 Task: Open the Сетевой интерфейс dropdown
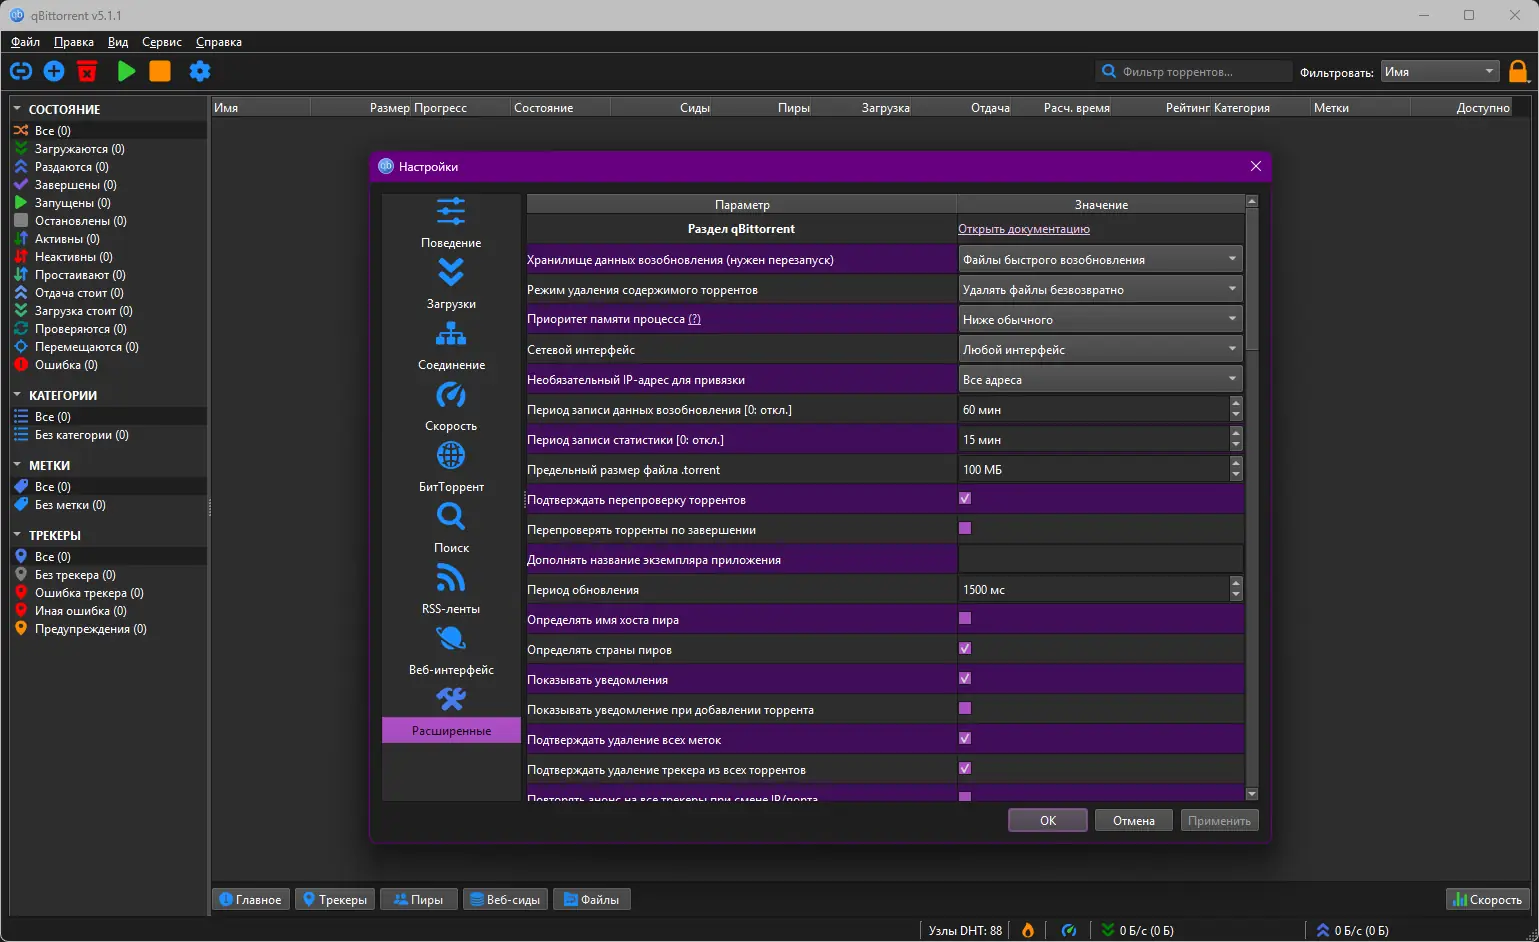click(x=1100, y=349)
